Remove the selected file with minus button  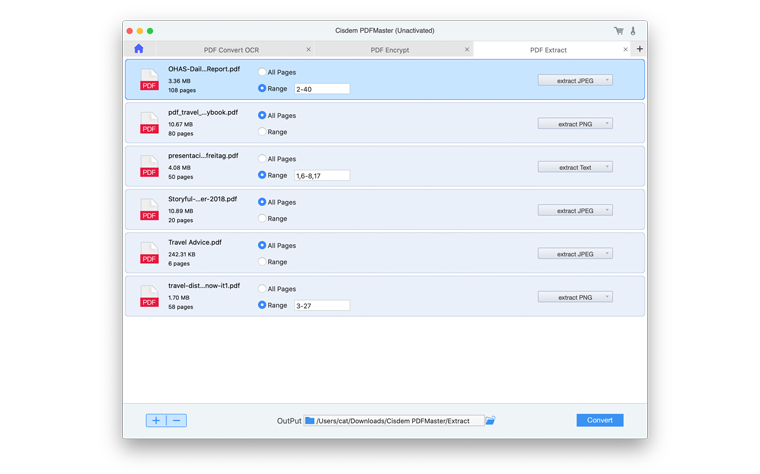(x=176, y=420)
